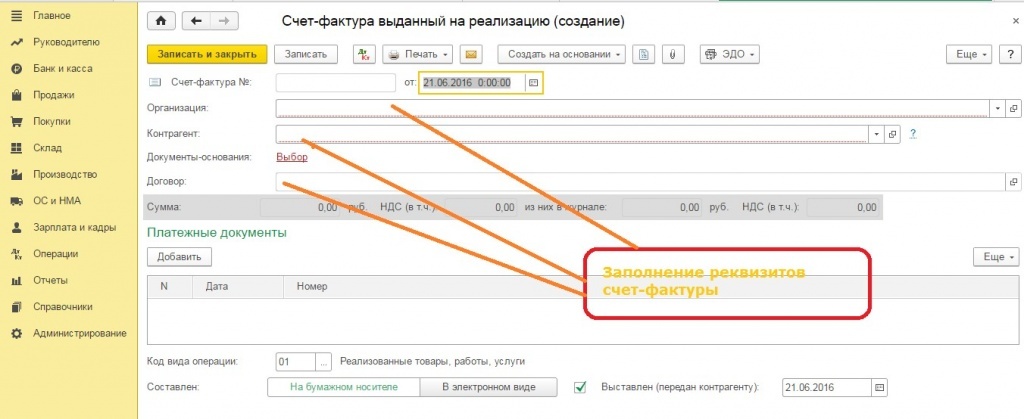This screenshot has width=1024, height=419.
Task: Click Записать и закрыть button
Action: tap(207, 54)
